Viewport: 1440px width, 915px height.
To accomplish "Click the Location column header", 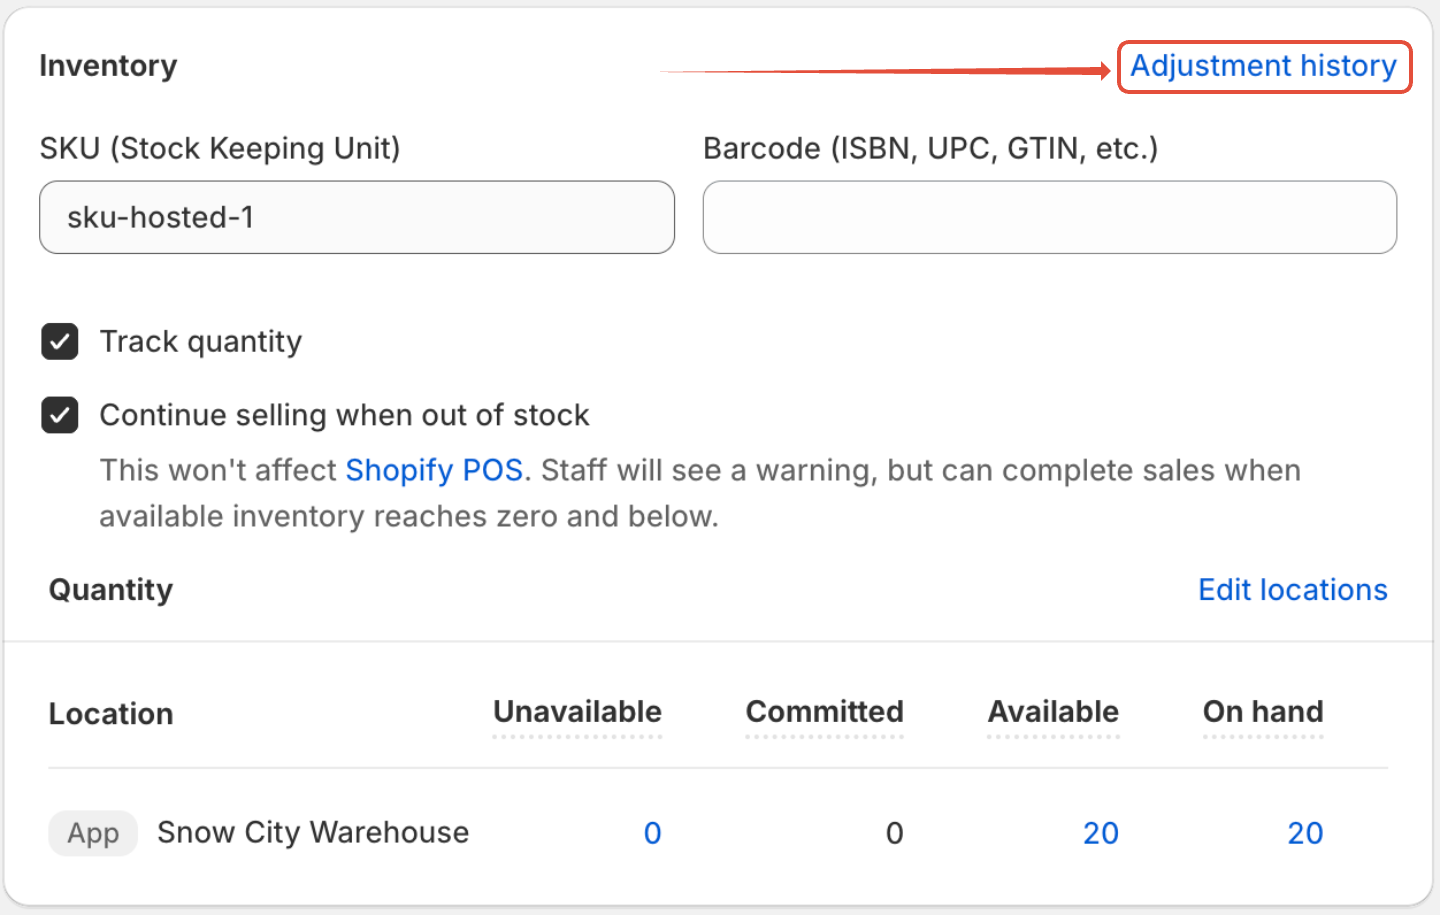I will click(111, 714).
